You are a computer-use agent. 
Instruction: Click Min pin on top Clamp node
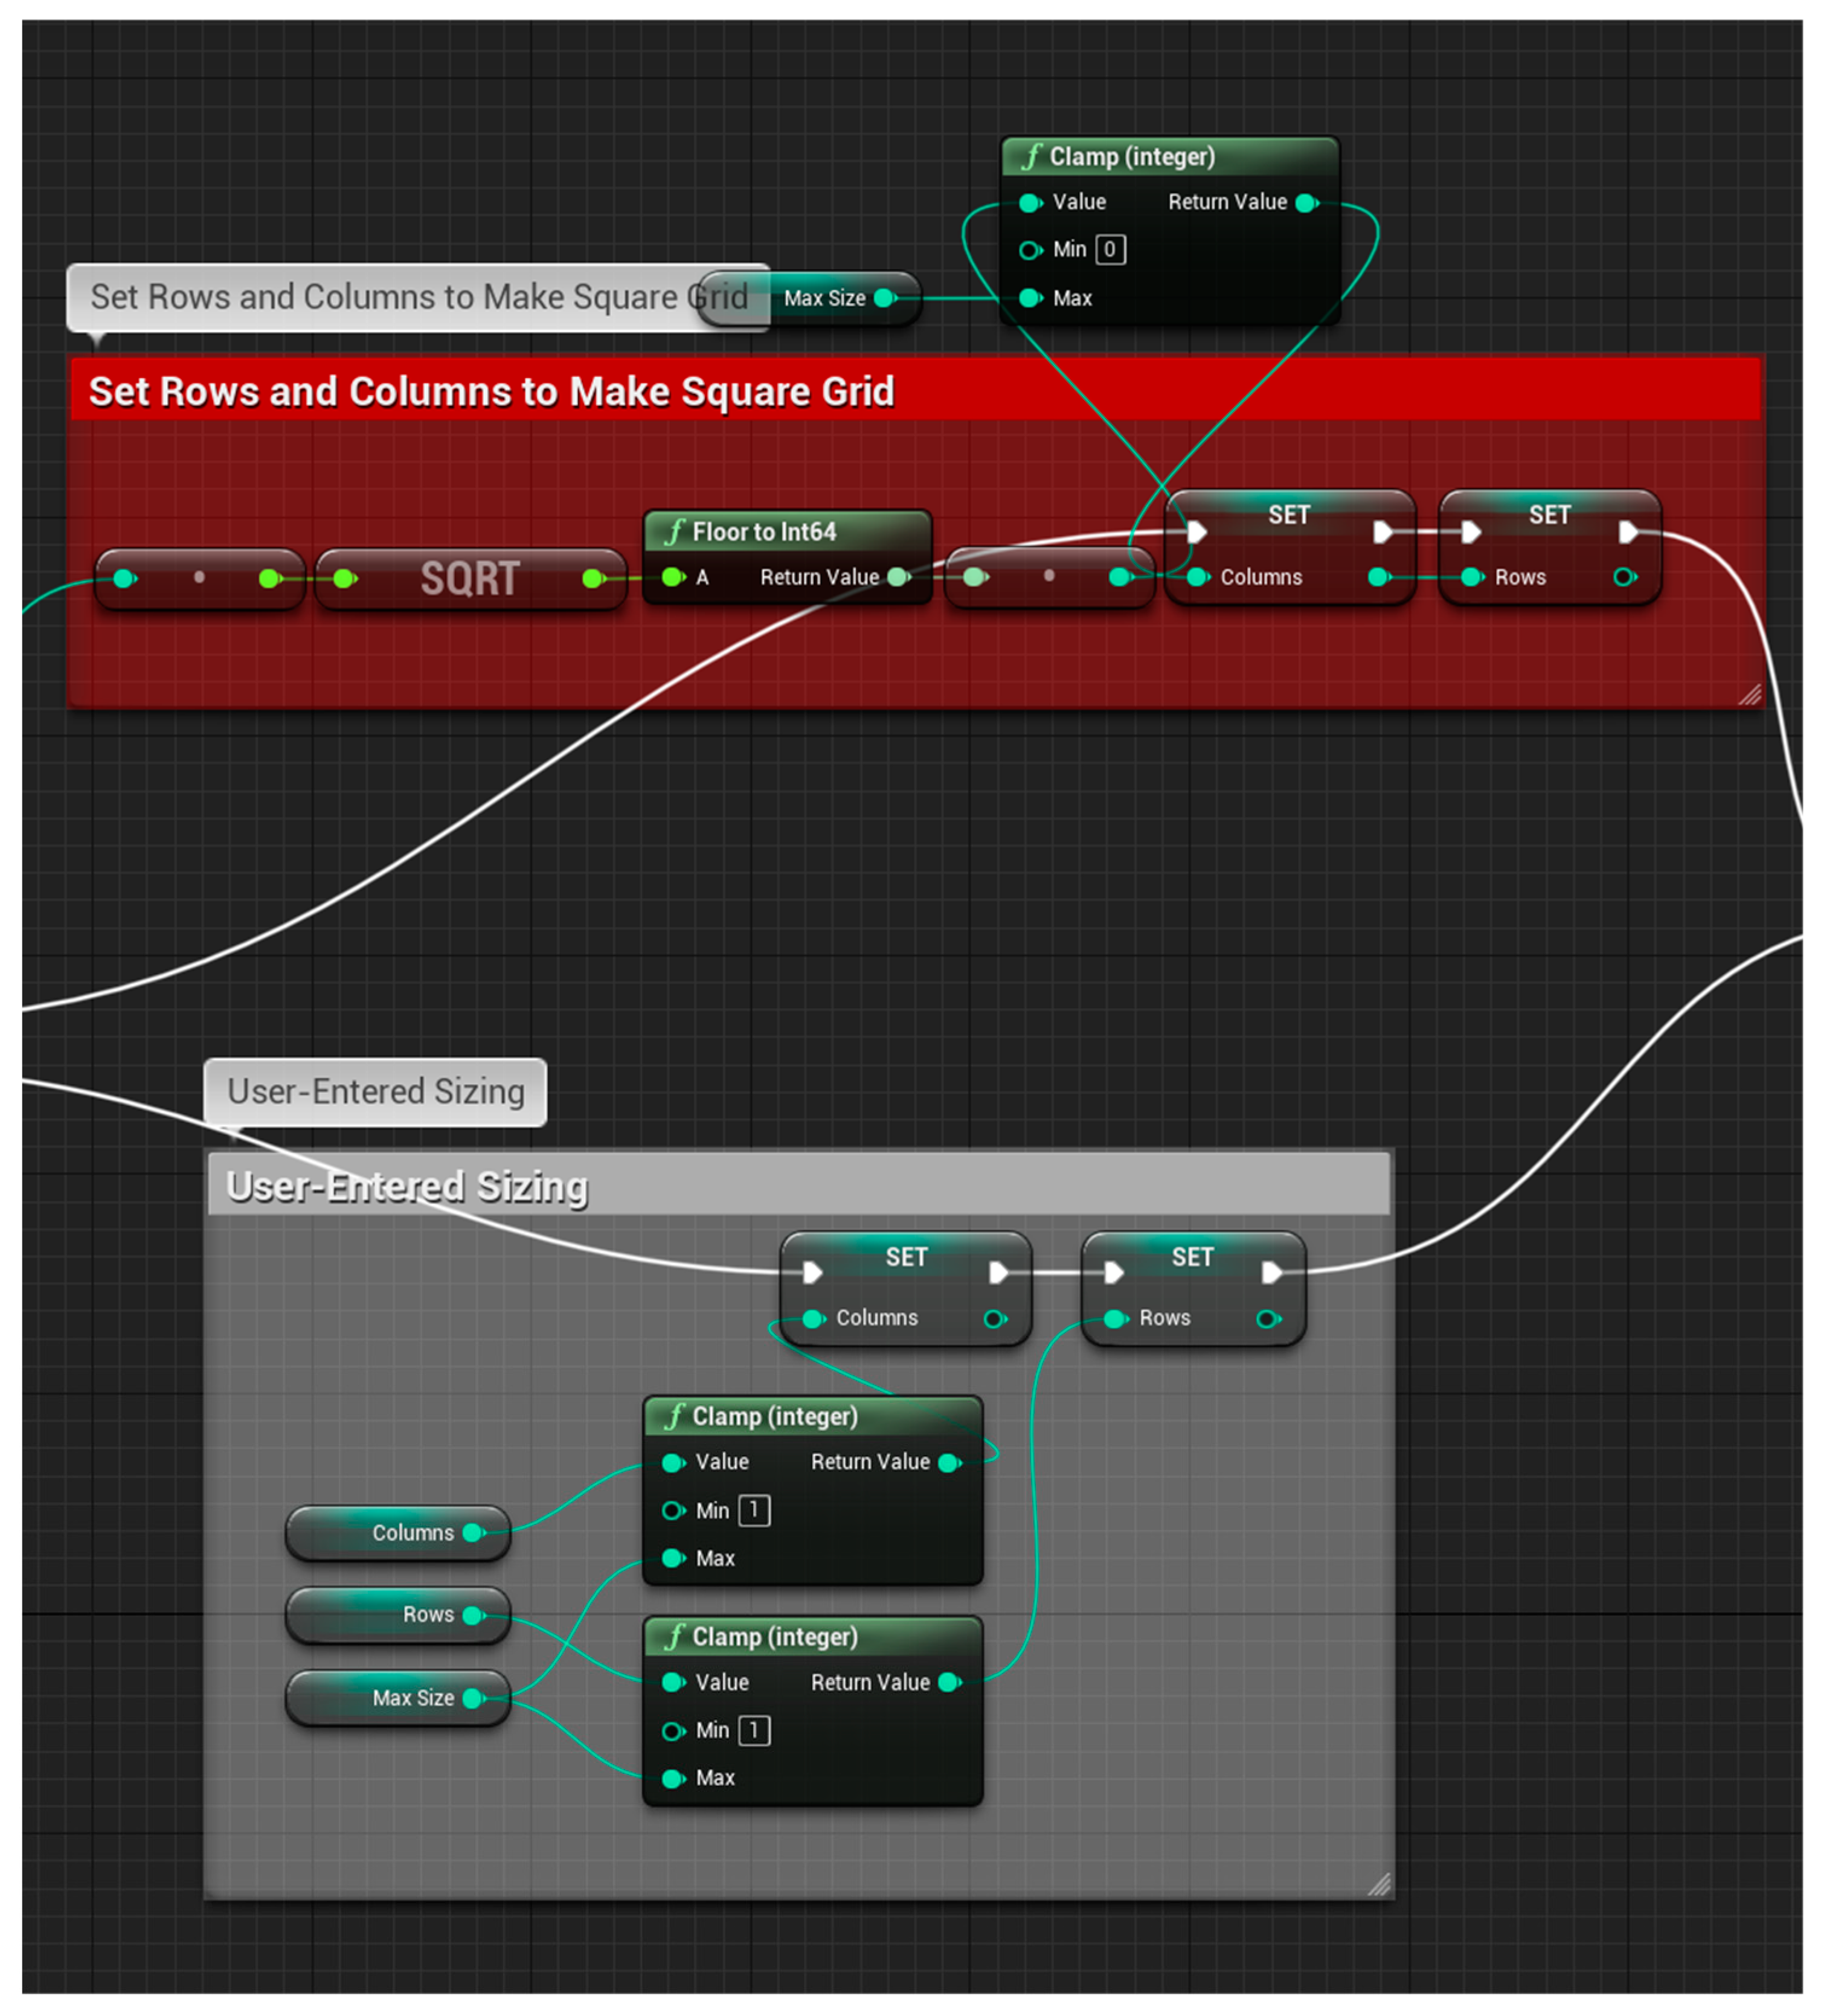point(1029,250)
